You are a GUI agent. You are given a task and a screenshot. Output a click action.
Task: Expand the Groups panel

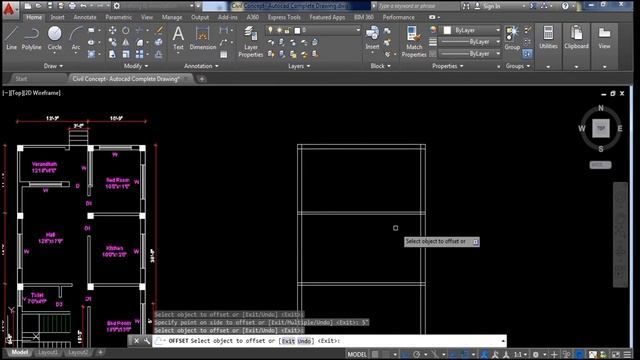(518, 66)
